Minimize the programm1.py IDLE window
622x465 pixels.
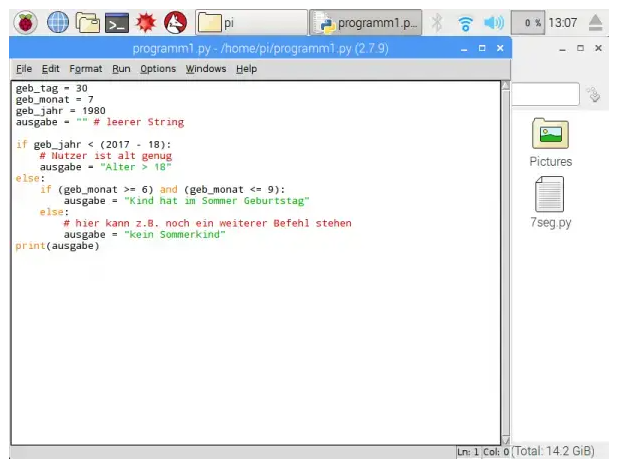pyautogui.click(x=464, y=49)
